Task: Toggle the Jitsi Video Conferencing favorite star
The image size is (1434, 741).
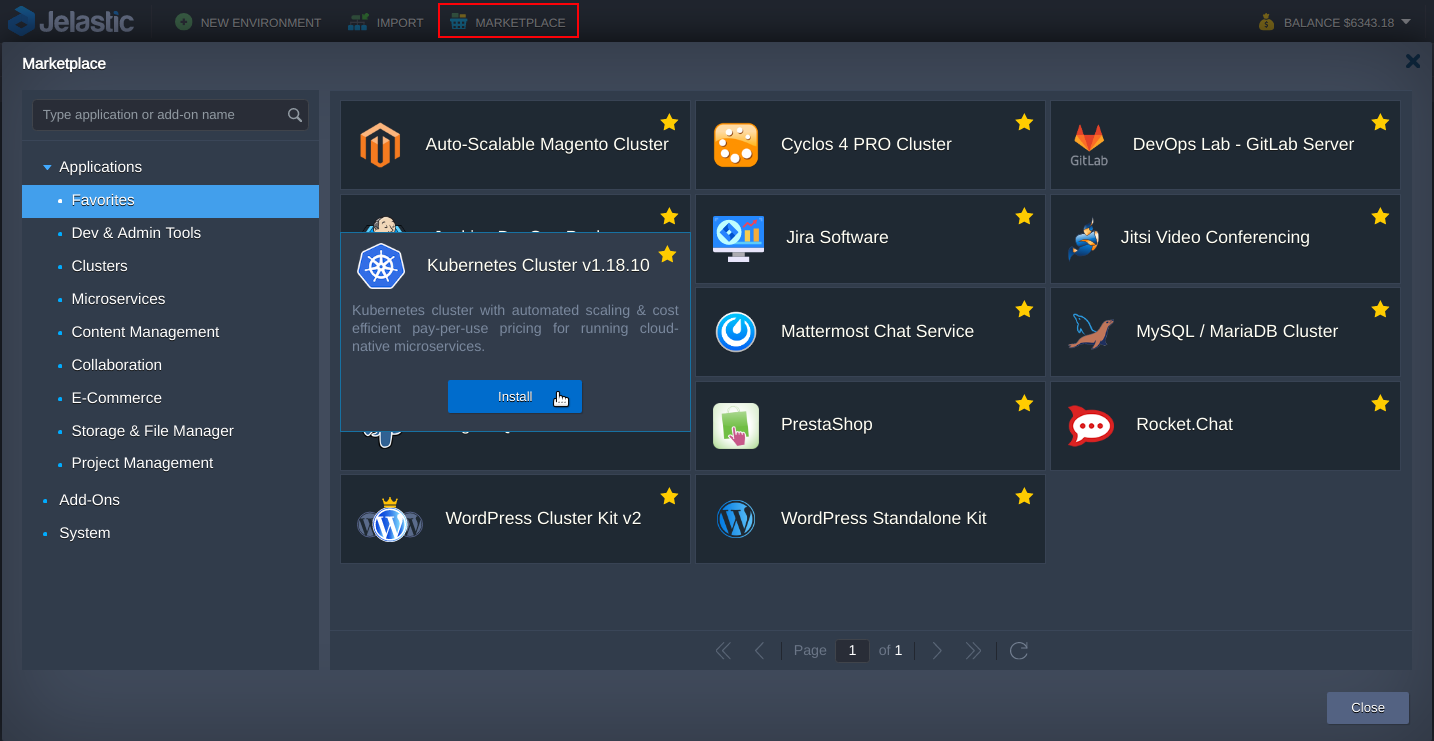Action: [1380, 216]
